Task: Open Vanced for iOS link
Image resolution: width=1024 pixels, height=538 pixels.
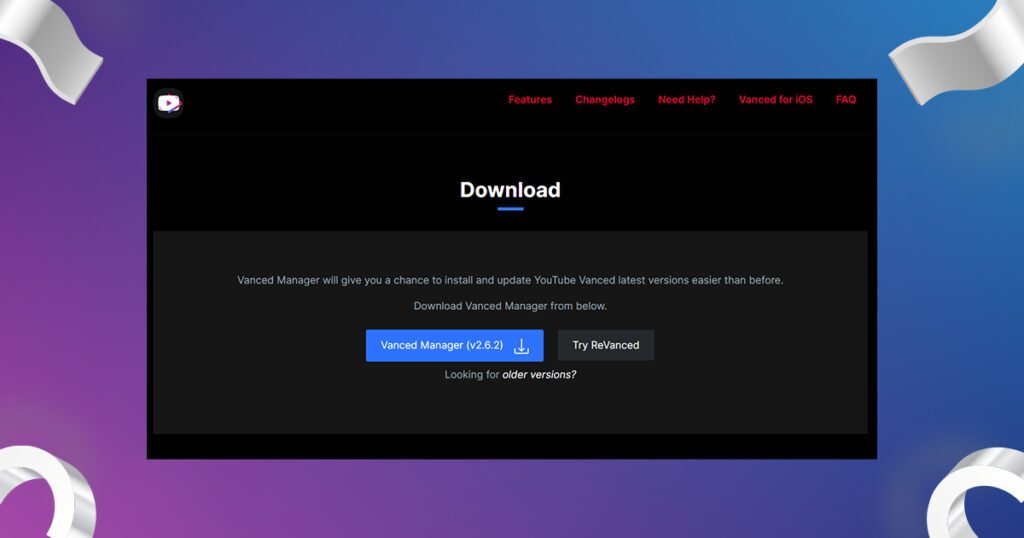Action: 775,100
